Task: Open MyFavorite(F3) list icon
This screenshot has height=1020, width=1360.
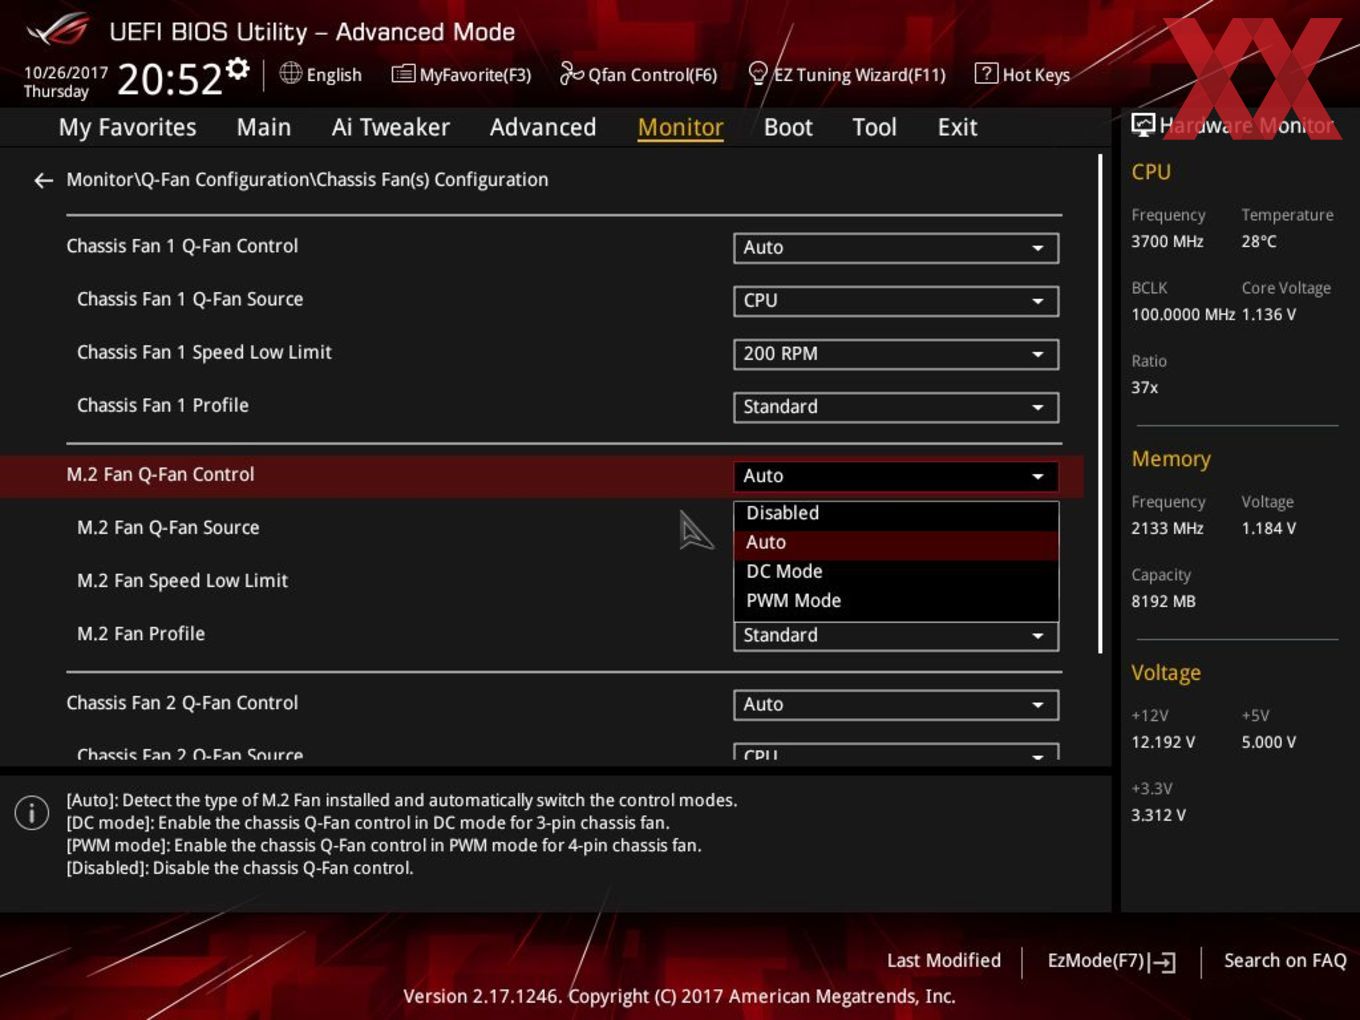Action: (x=403, y=74)
